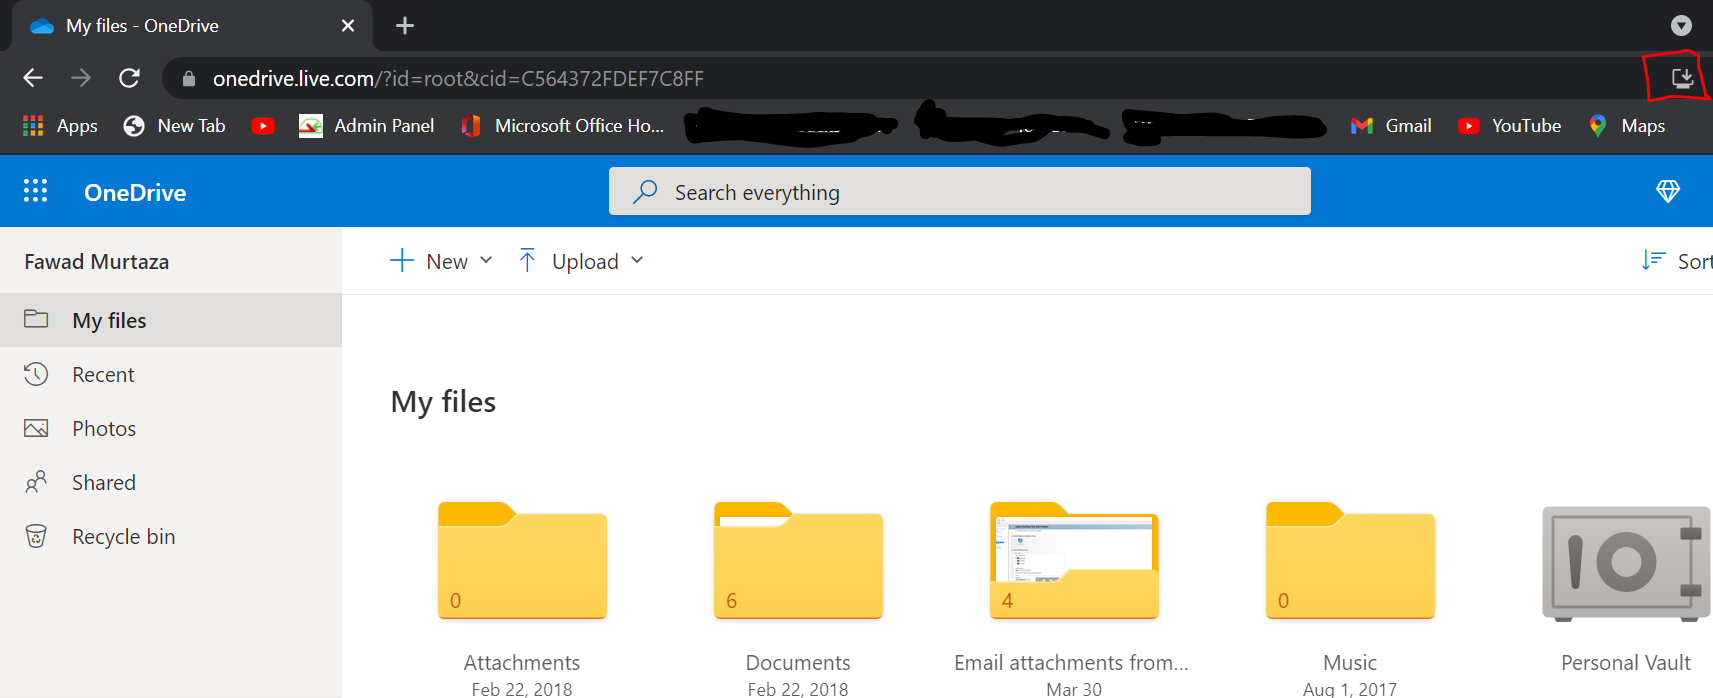Open the Sort options
This screenshot has height=698, width=1713.
(1677, 261)
